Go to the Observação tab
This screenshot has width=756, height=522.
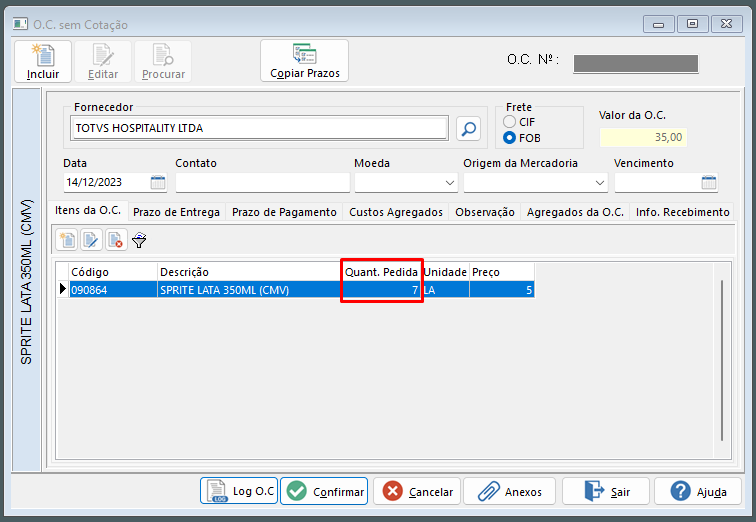(485, 212)
